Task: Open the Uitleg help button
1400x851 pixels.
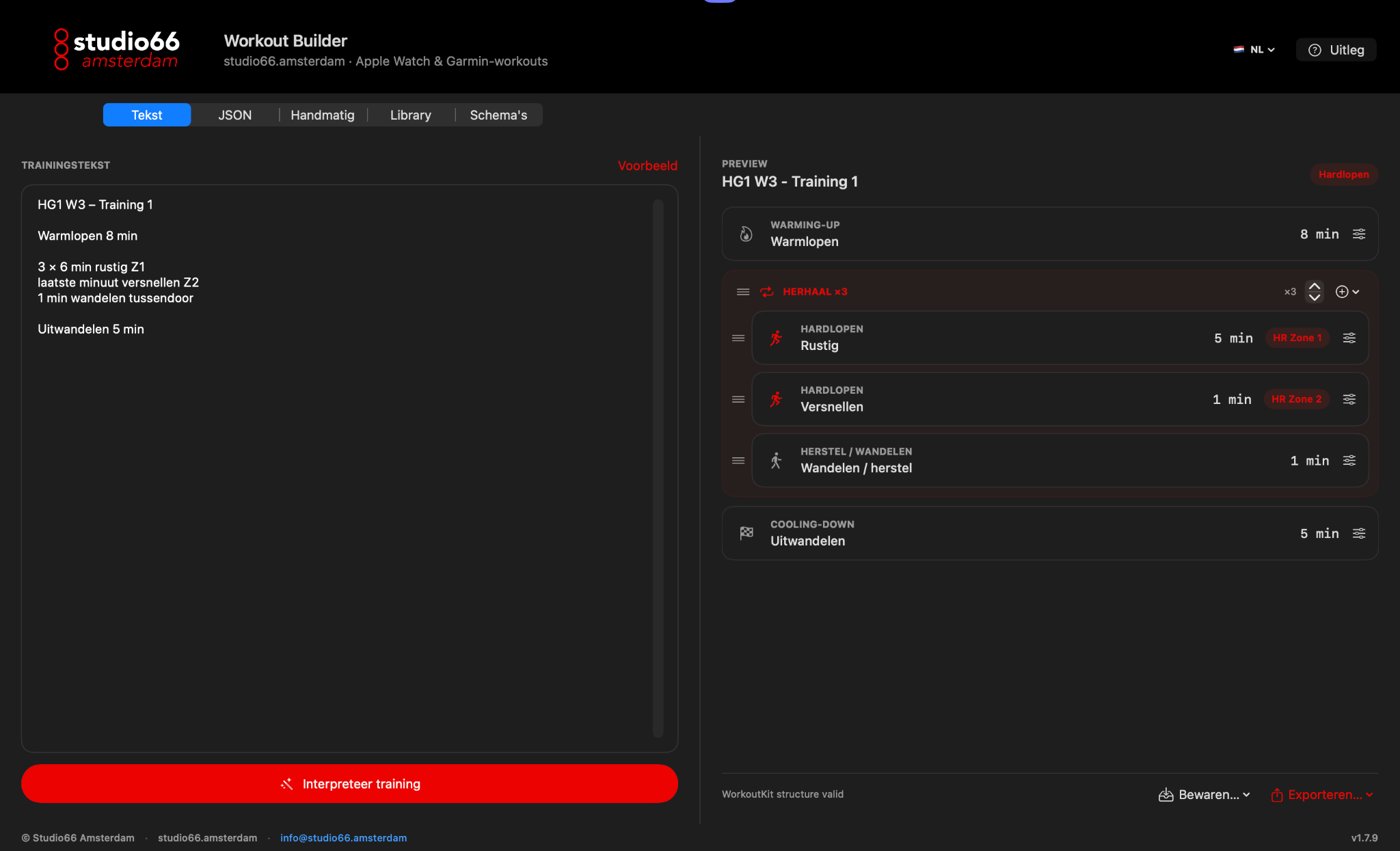Action: coord(1336,49)
